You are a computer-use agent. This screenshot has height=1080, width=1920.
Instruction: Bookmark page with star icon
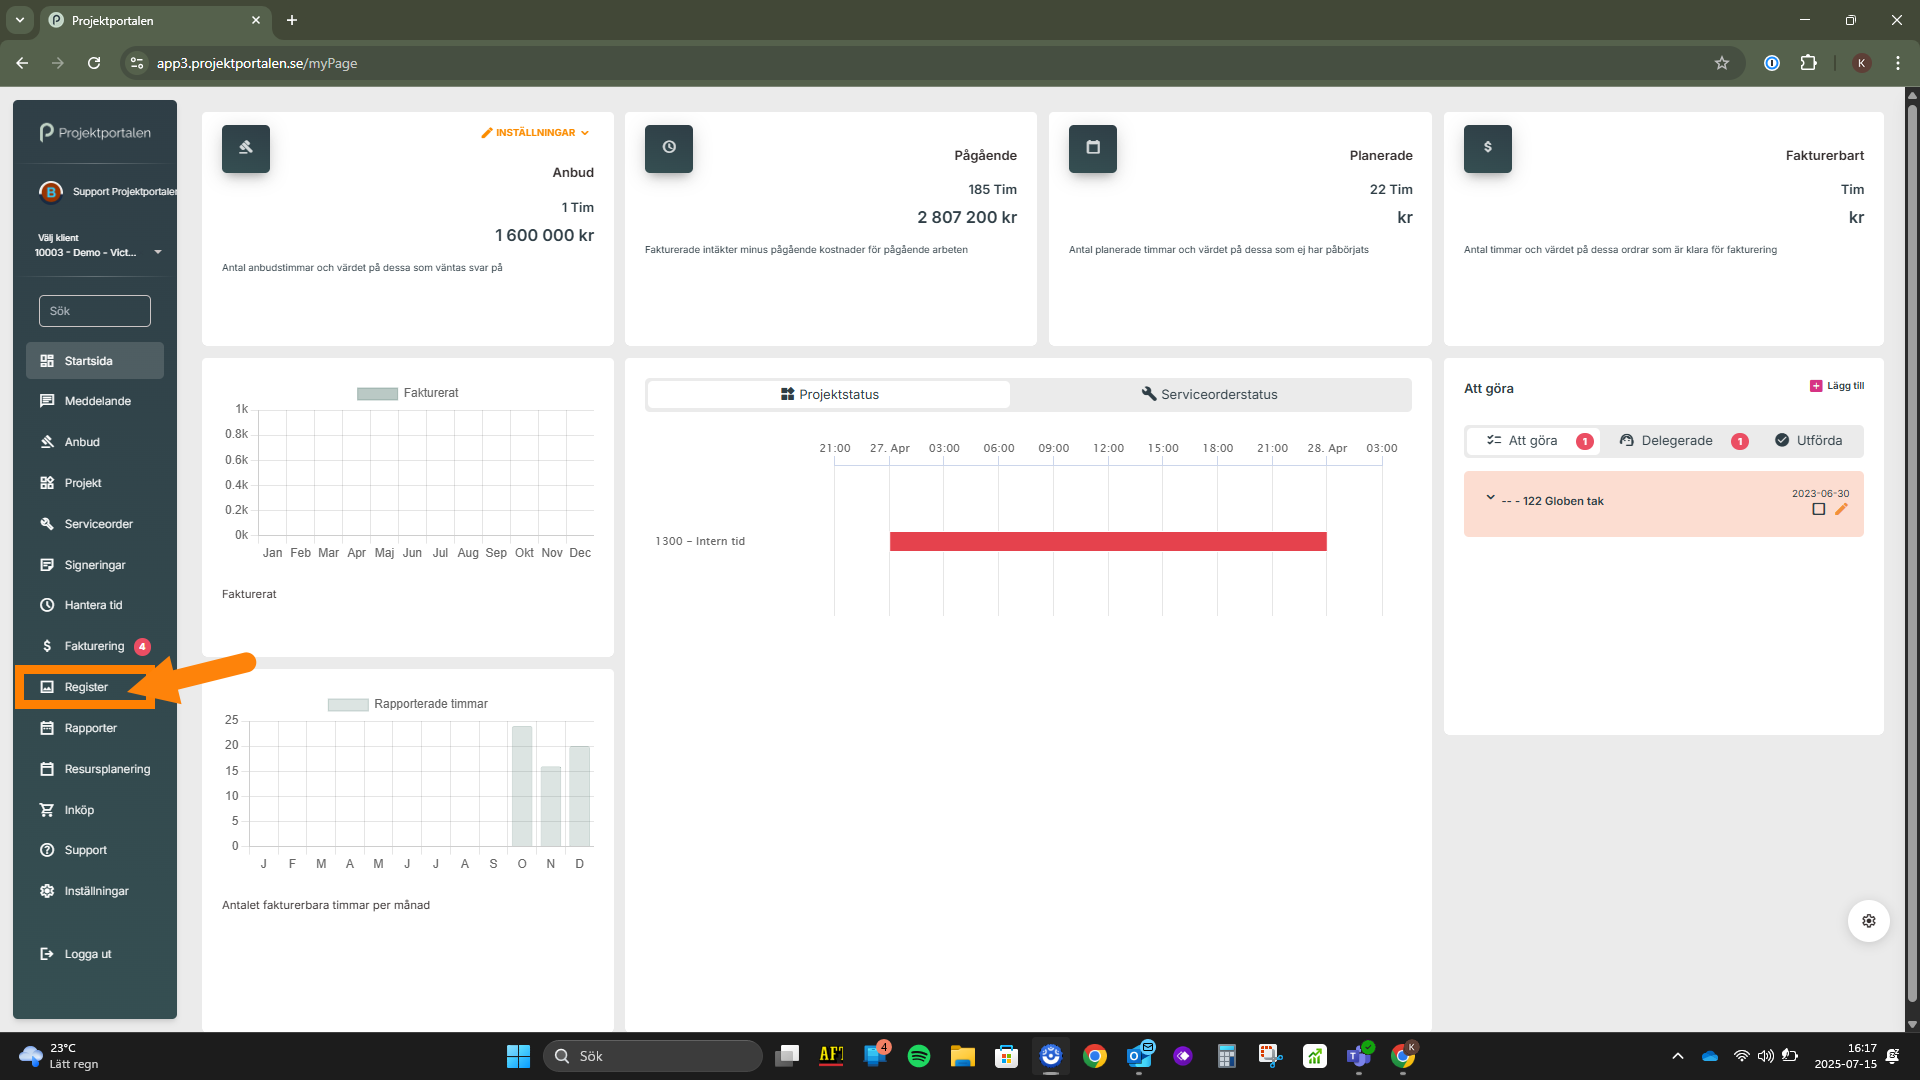(1722, 63)
